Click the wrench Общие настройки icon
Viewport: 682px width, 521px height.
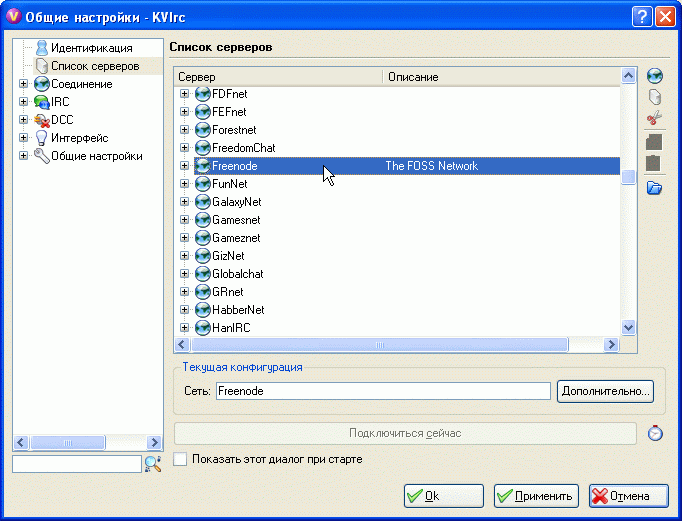[42, 156]
